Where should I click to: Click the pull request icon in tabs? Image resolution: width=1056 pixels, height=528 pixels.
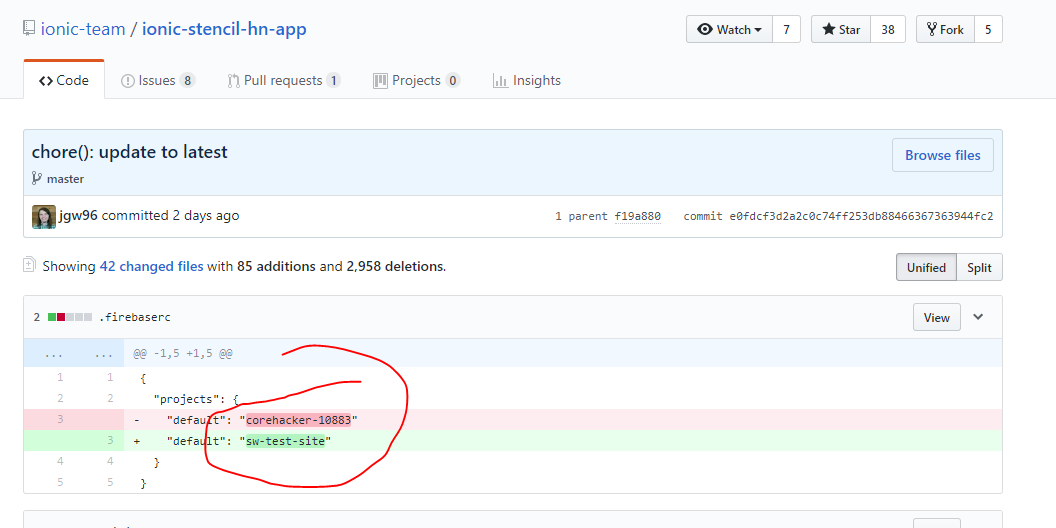(x=234, y=81)
